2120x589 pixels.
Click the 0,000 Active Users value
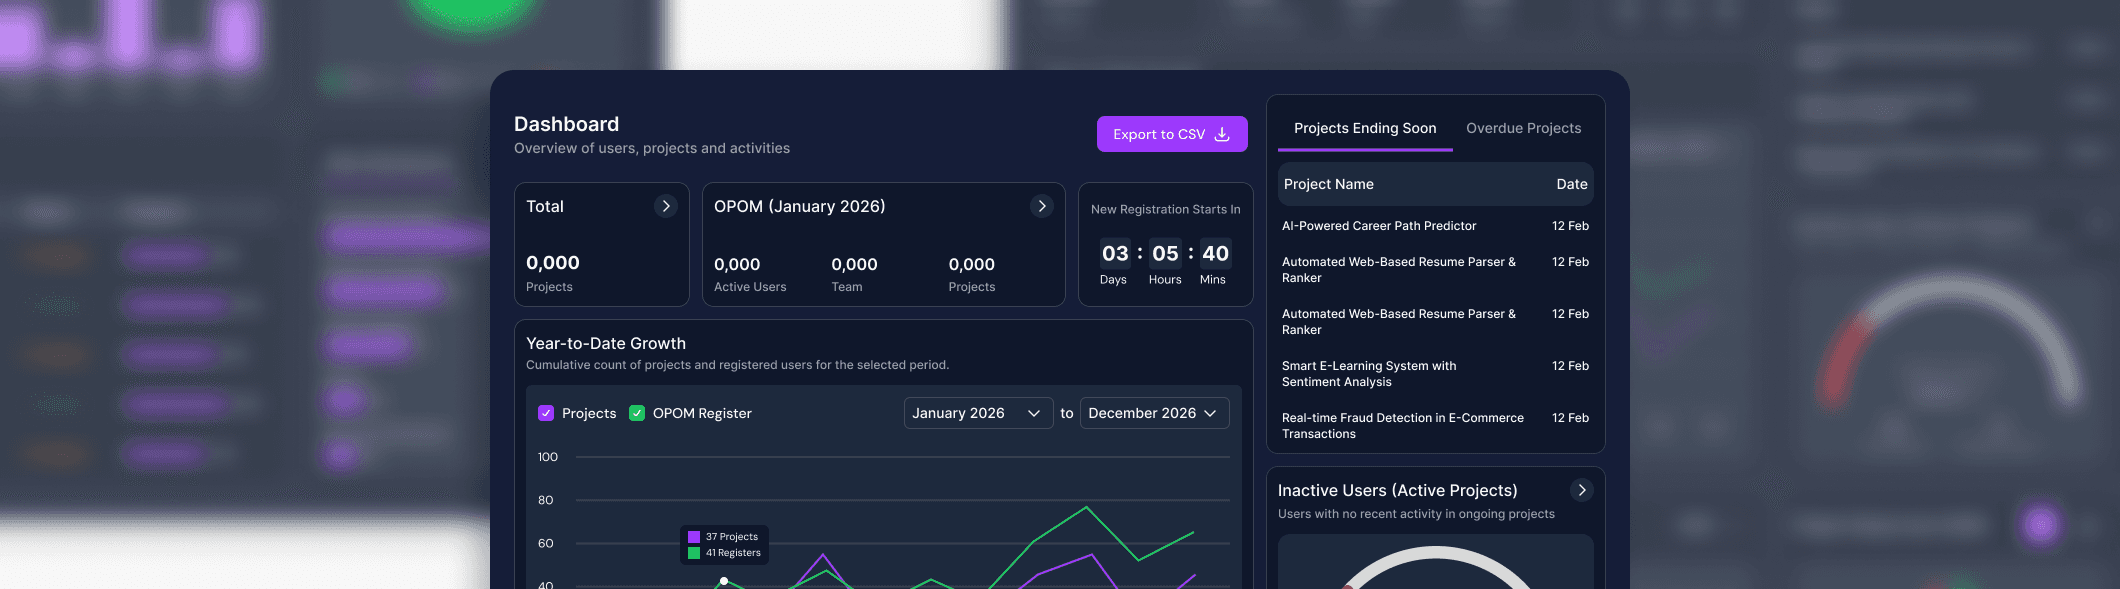737,265
